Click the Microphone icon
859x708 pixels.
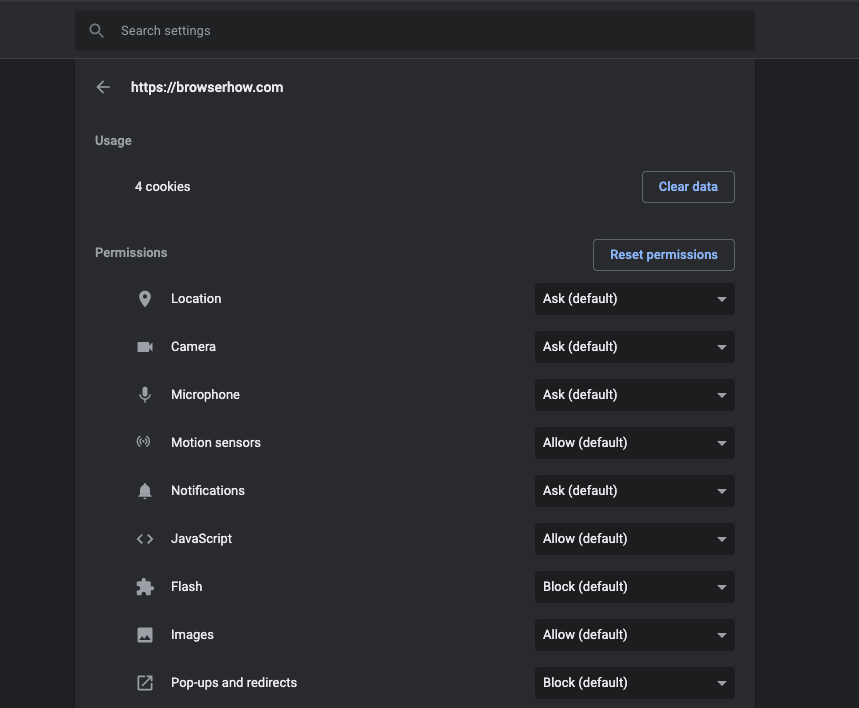tap(145, 395)
